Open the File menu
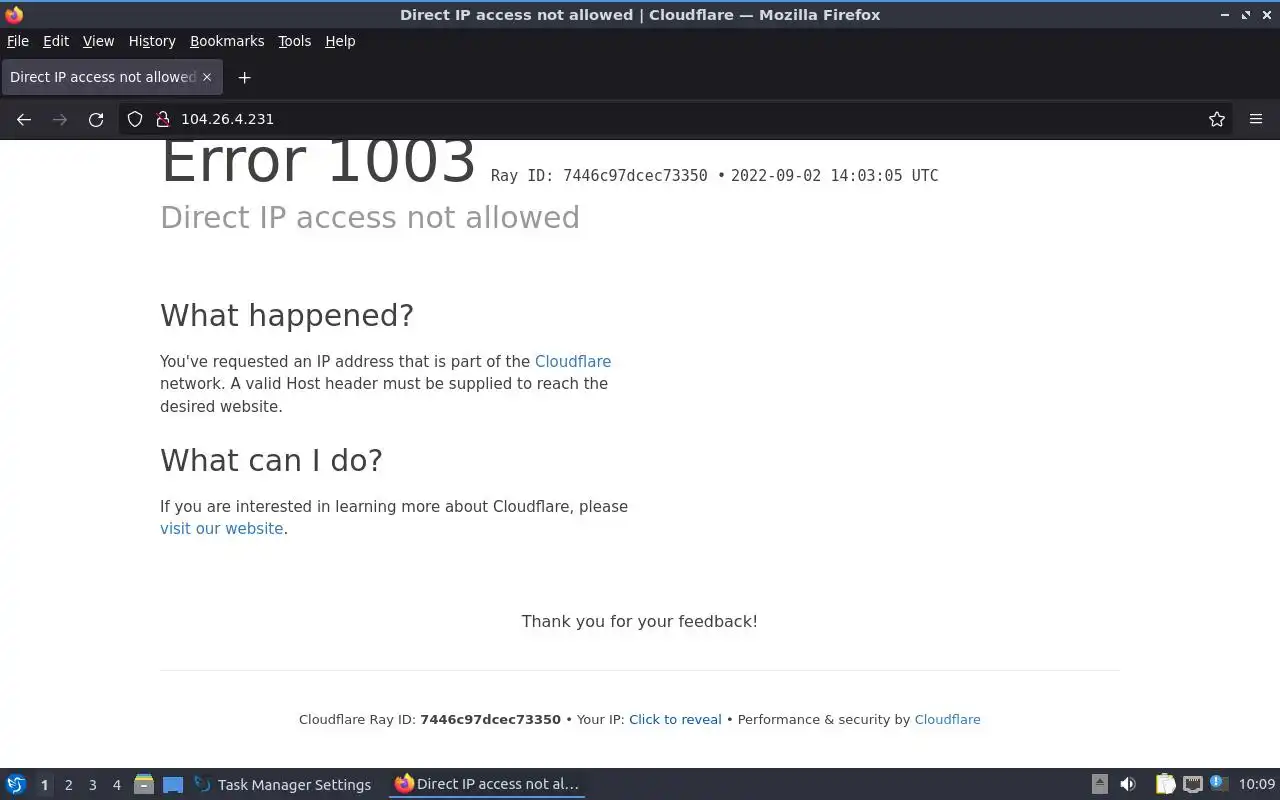This screenshot has height=800, width=1280. click(x=18, y=41)
